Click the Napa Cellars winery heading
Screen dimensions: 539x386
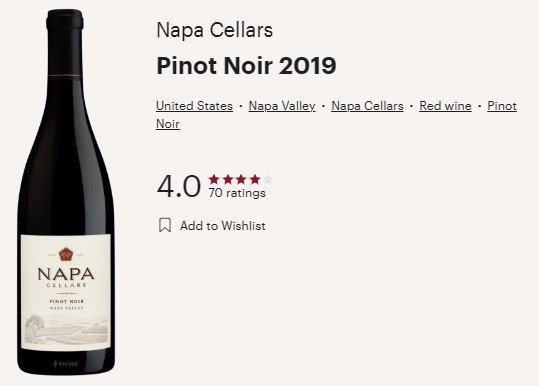point(214,30)
